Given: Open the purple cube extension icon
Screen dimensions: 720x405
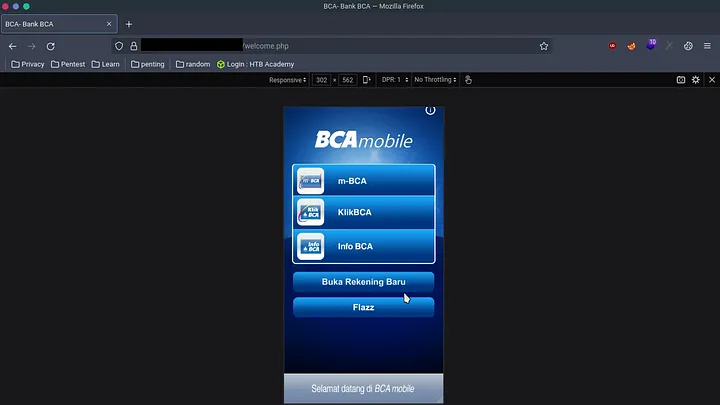Looking at the screenshot, I should point(651,45).
